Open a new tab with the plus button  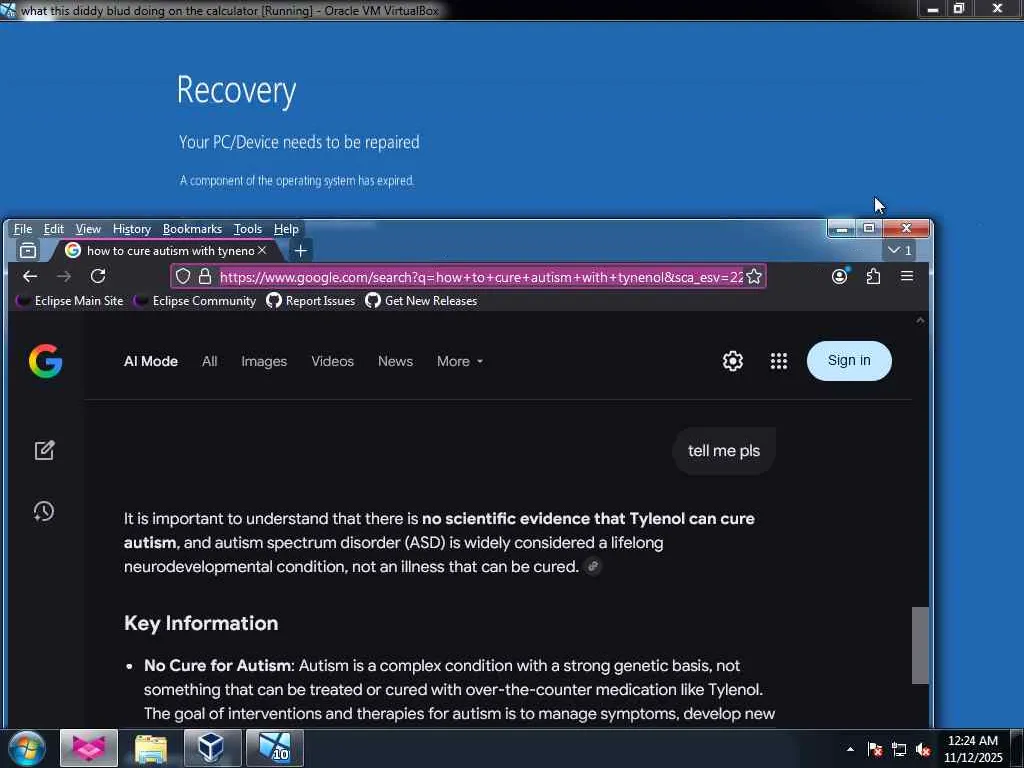coord(300,250)
